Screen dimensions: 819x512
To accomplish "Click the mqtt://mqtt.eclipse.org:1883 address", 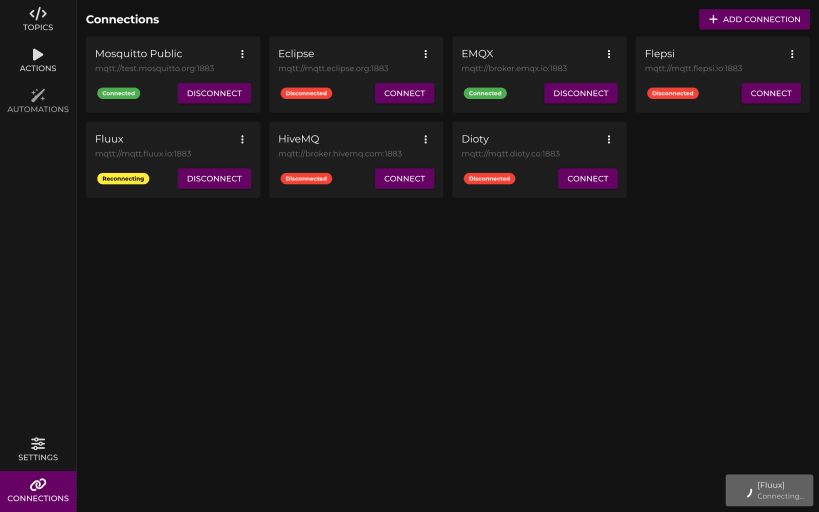I will pos(333,68).
